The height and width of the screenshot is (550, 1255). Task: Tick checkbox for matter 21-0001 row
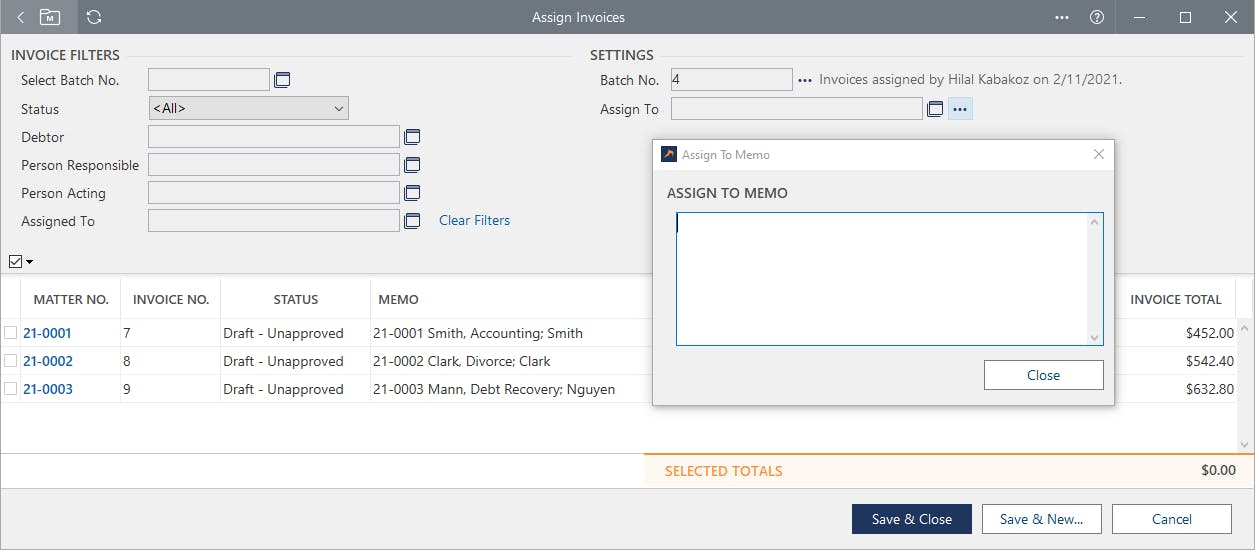[x=11, y=333]
